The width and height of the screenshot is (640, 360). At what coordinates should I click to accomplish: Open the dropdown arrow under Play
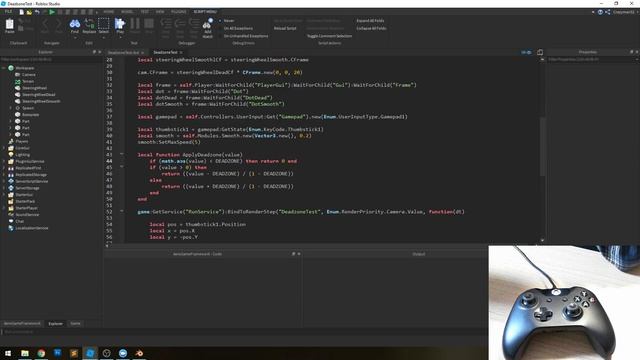click(x=120, y=37)
